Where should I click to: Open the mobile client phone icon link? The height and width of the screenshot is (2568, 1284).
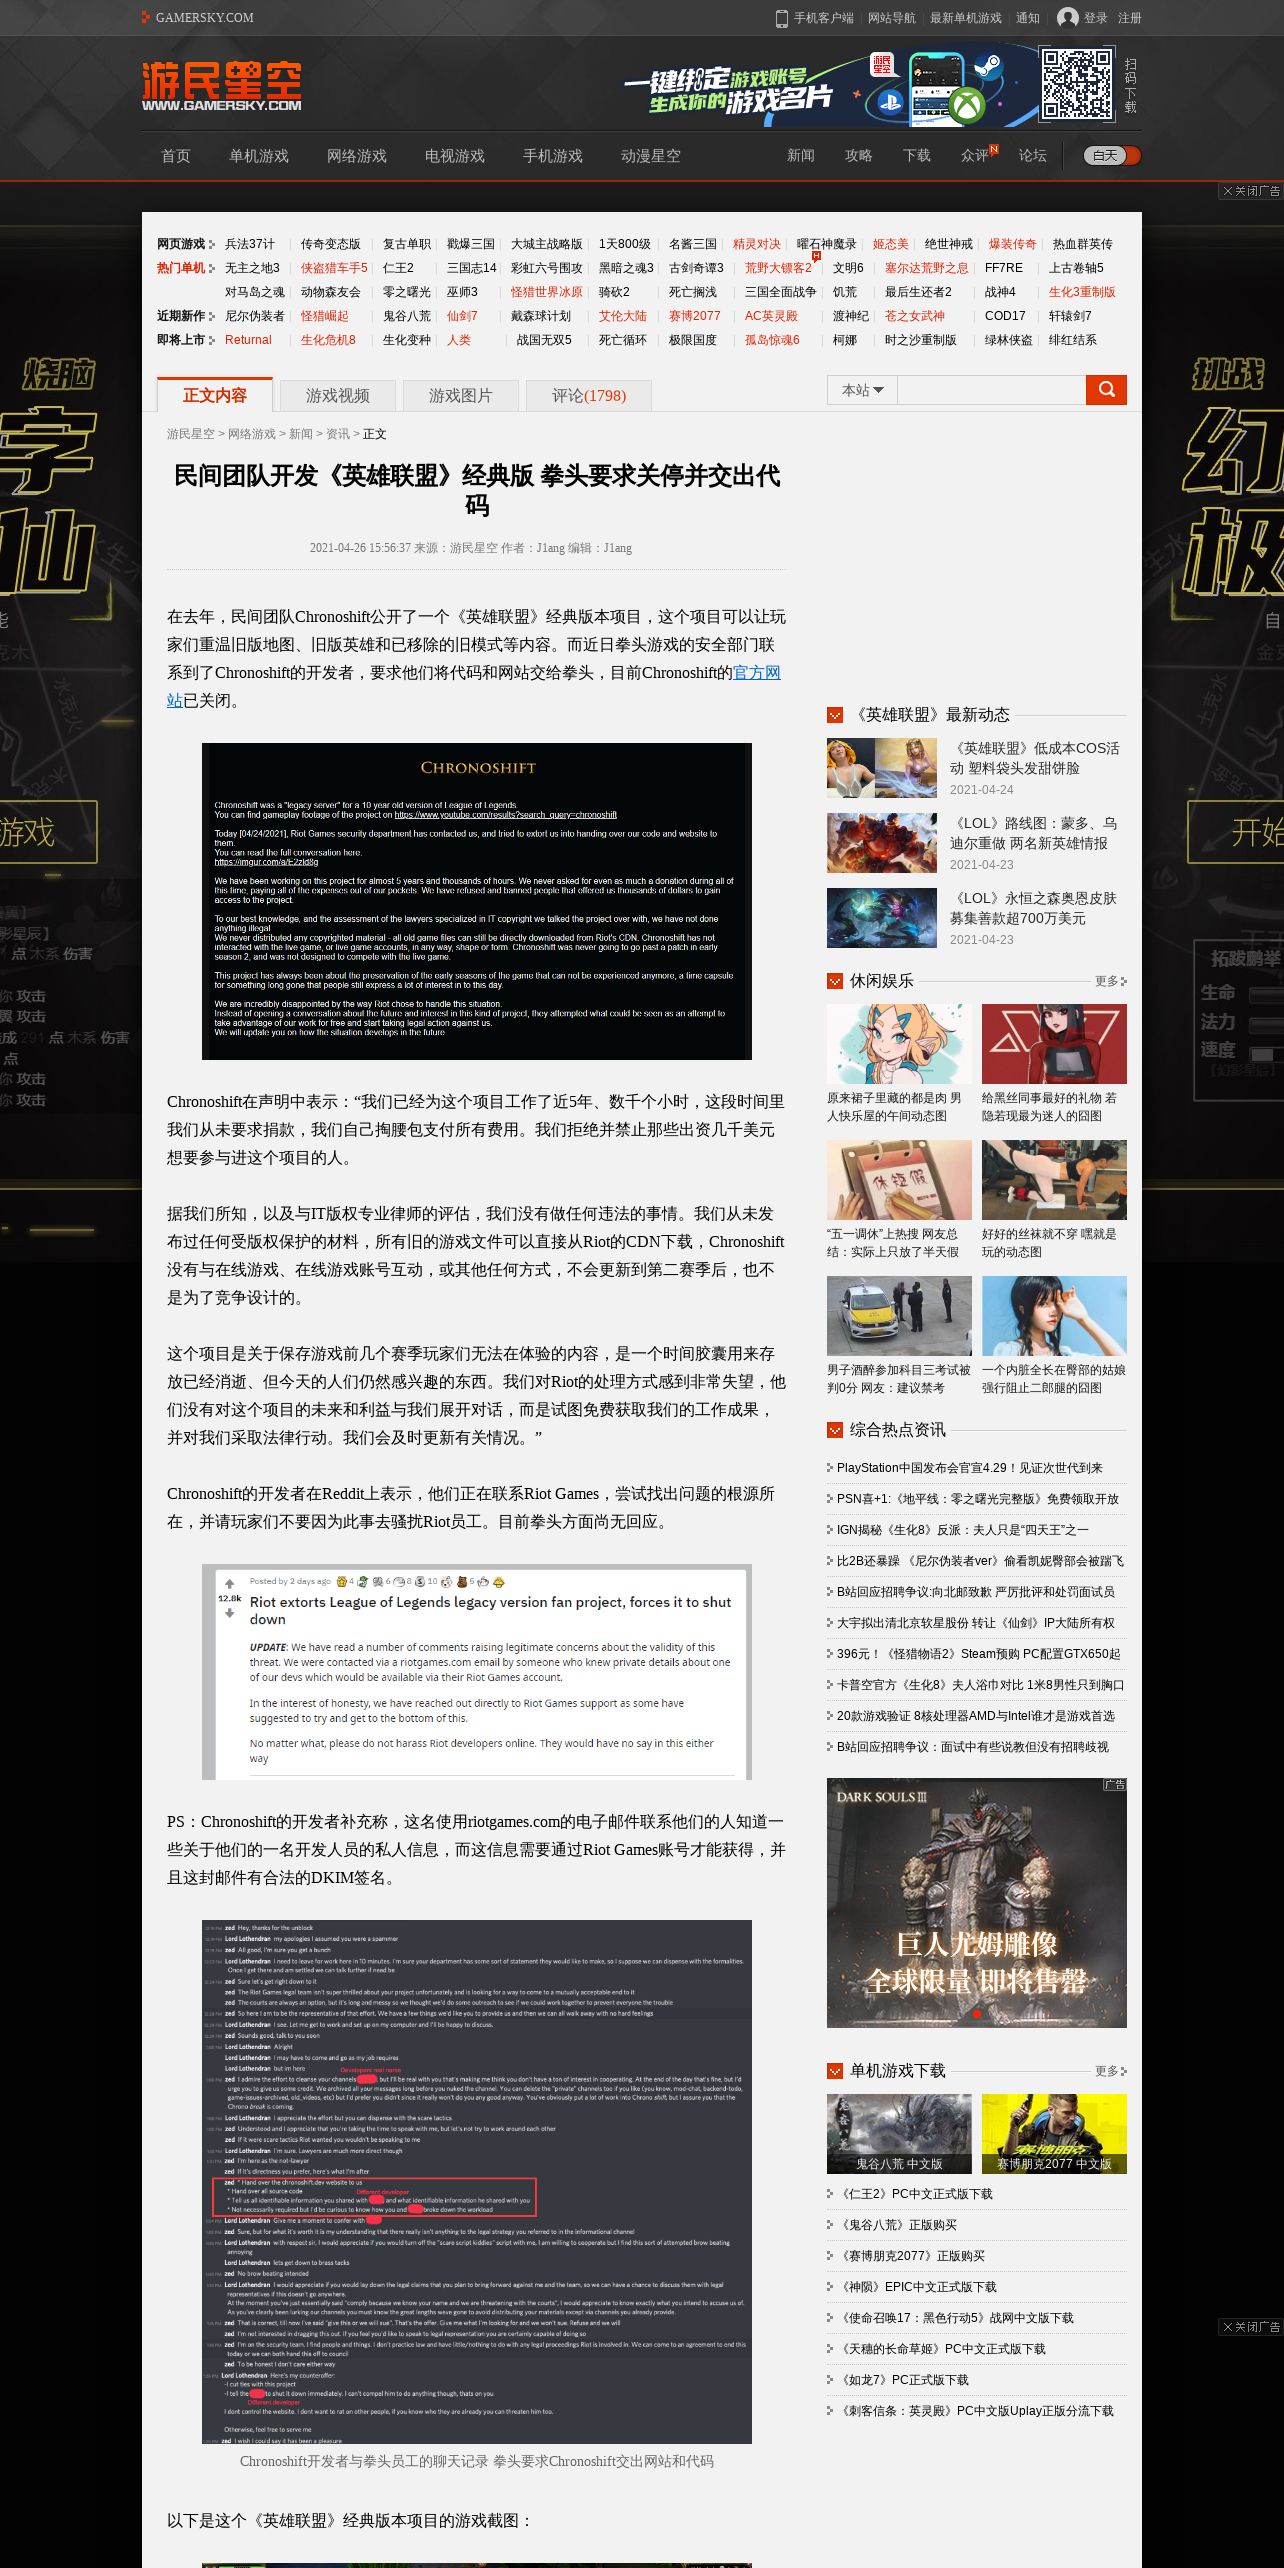click(x=782, y=18)
